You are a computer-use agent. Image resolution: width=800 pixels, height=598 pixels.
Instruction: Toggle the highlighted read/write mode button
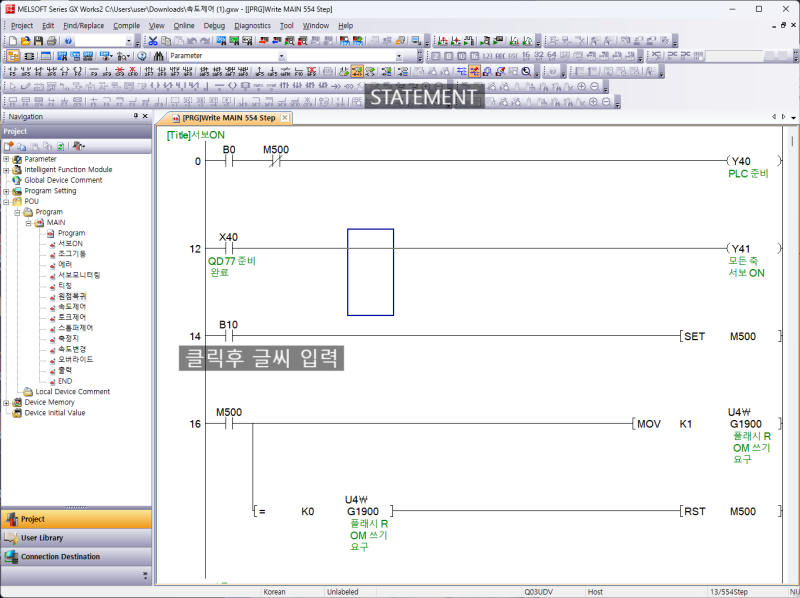point(474,71)
